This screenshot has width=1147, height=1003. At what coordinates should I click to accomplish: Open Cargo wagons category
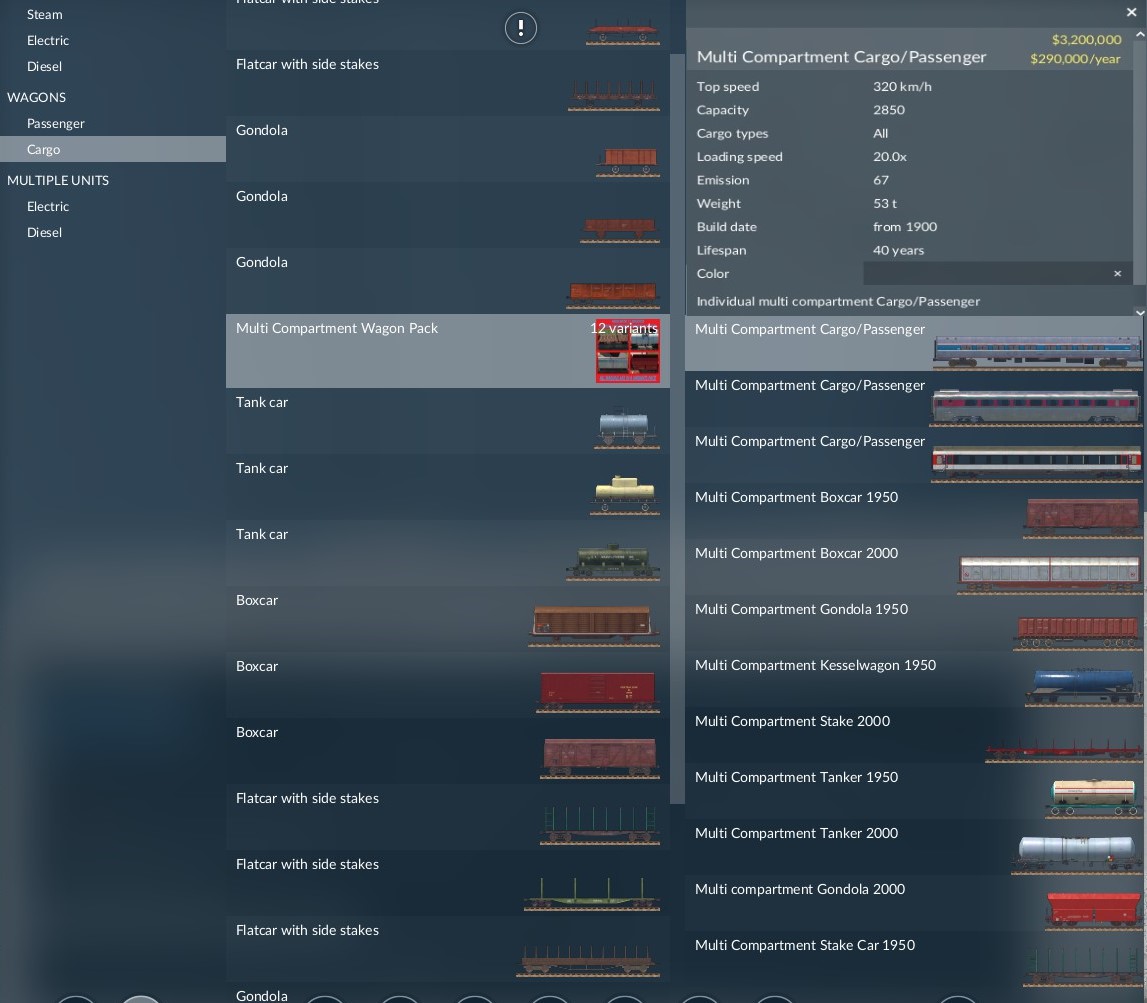113,149
